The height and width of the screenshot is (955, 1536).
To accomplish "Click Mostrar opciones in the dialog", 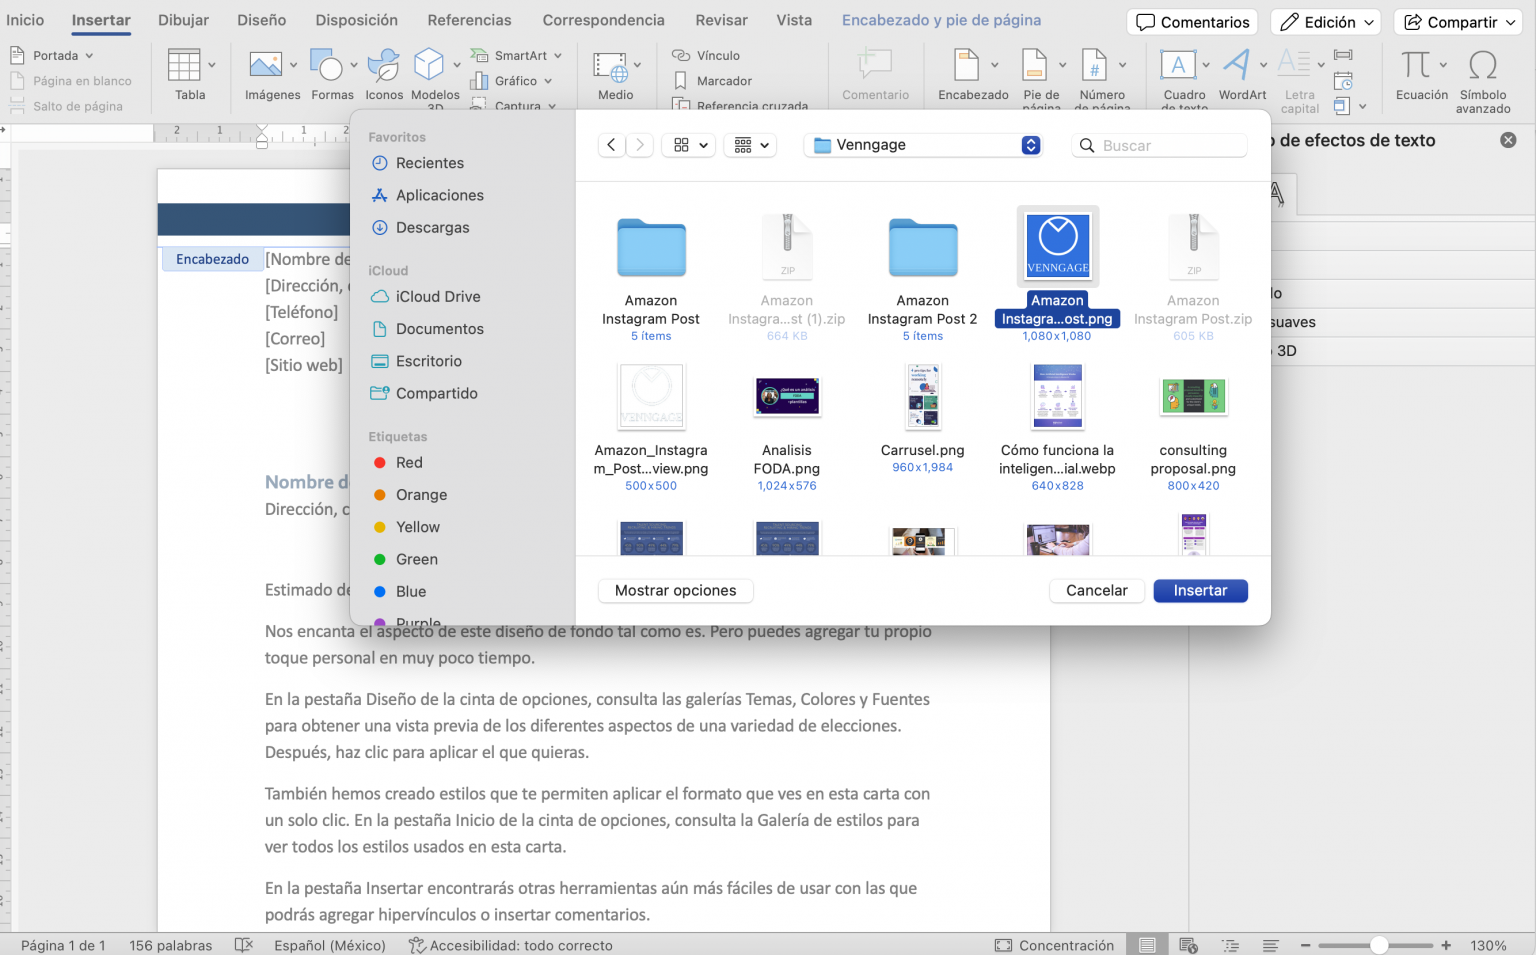I will coord(675,590).
